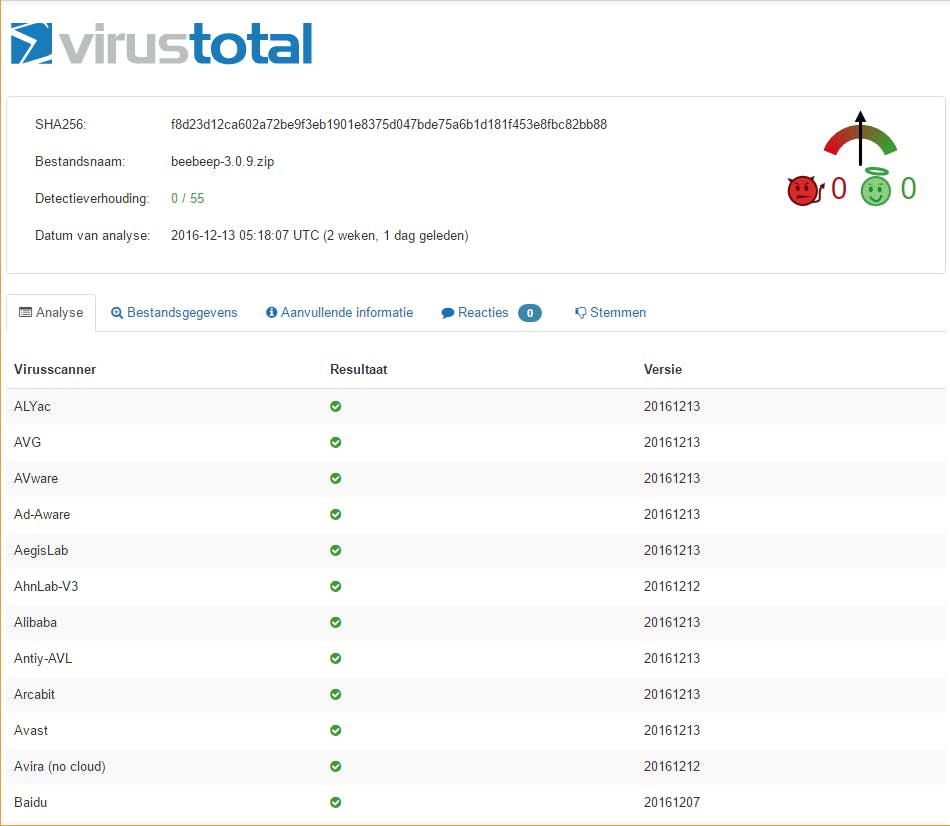
Task: Click the green harmless vote count 0
Action: pos(908,188)
